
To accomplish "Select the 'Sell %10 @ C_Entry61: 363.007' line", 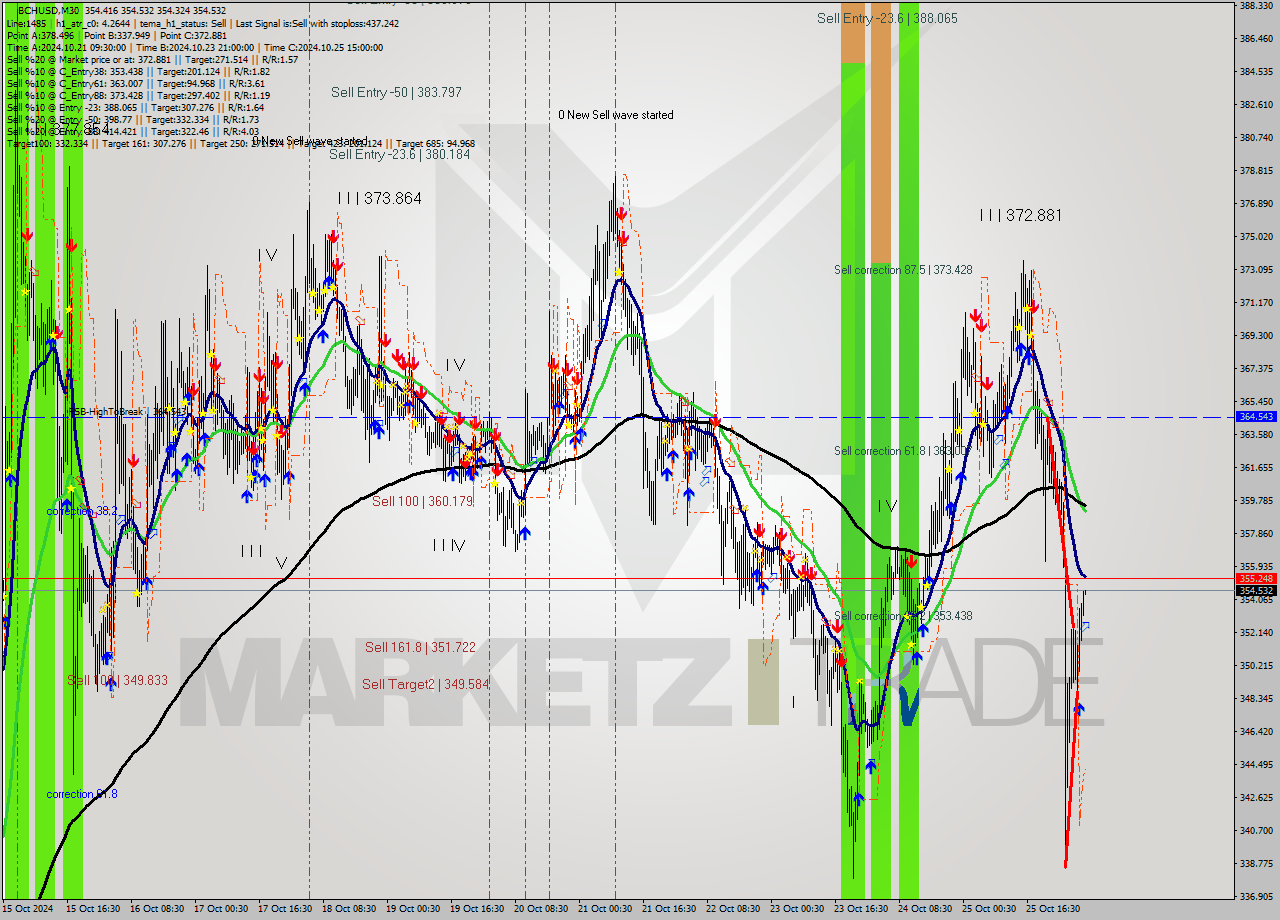I will coord(135,83).
